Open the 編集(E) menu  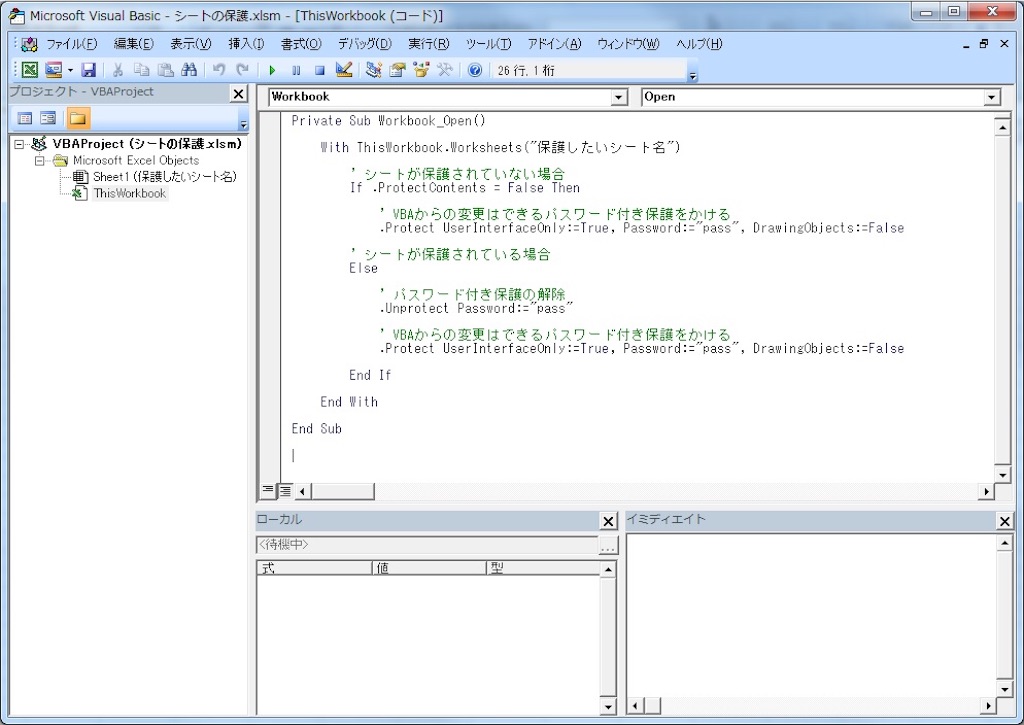coord(133,44)
